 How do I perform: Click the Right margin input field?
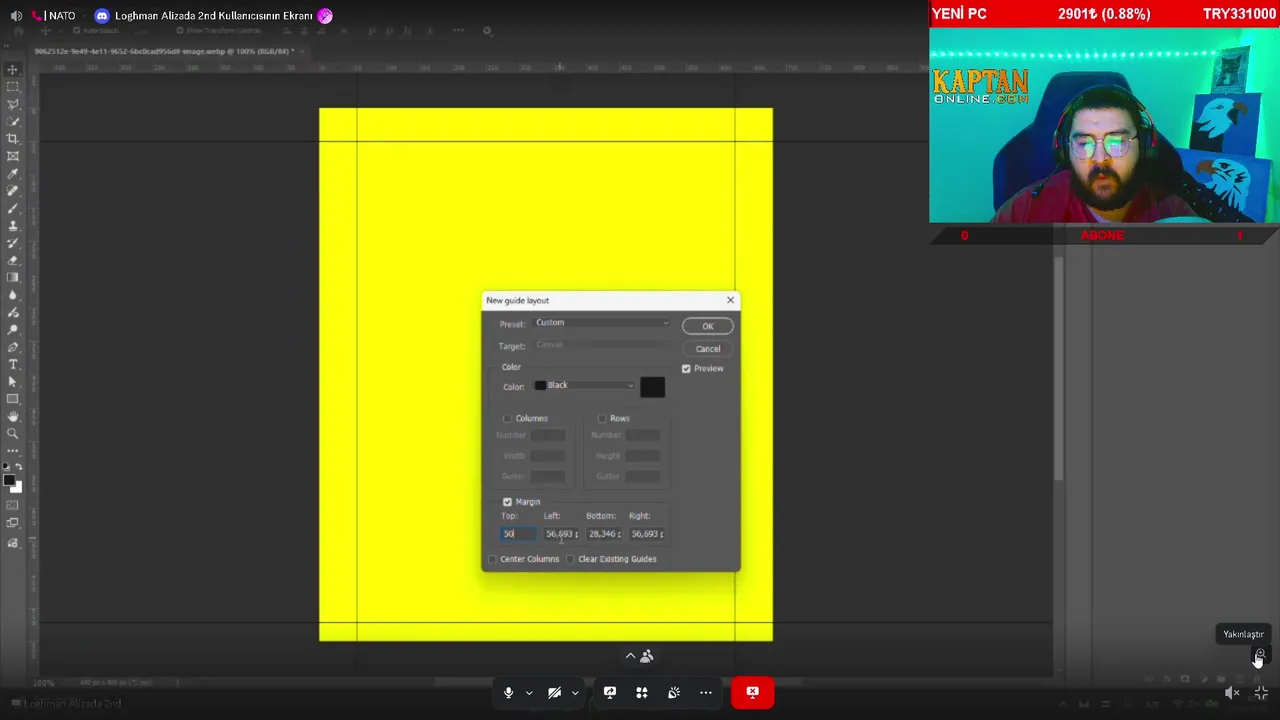click(x=648, y=534)
